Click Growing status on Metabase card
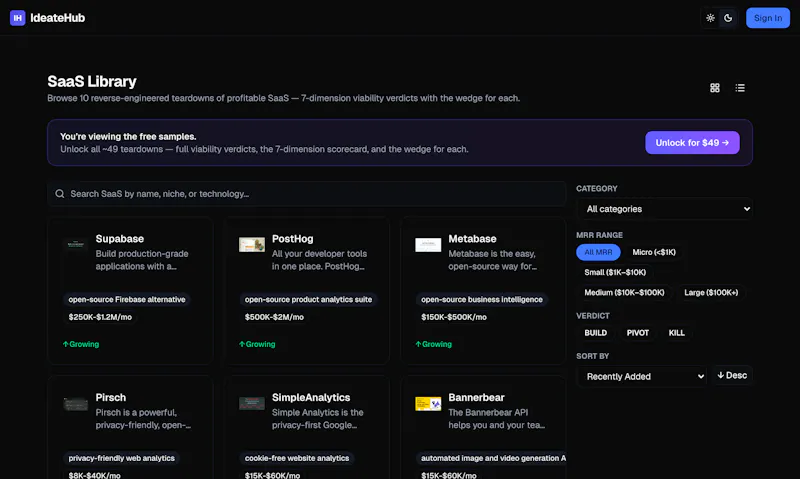This screenshot has height=479, width=800. 433,344
